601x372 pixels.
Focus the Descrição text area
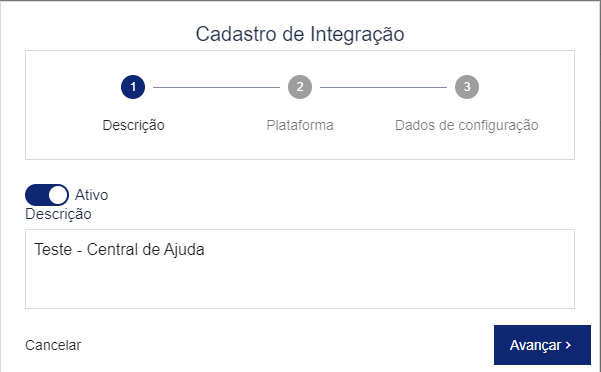point(300,269)
